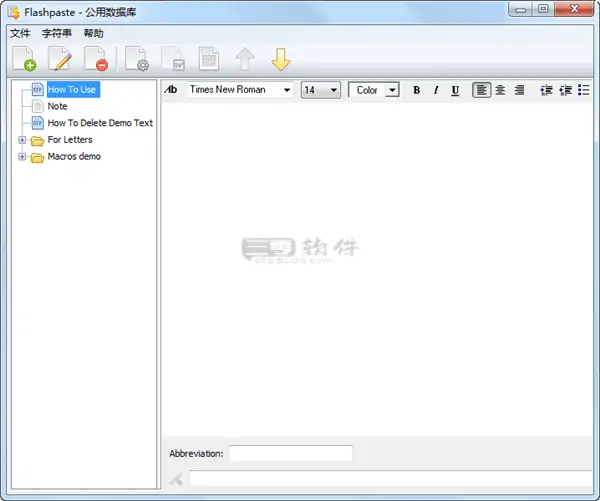Click the Abbreviation input field

click(291, 454)
